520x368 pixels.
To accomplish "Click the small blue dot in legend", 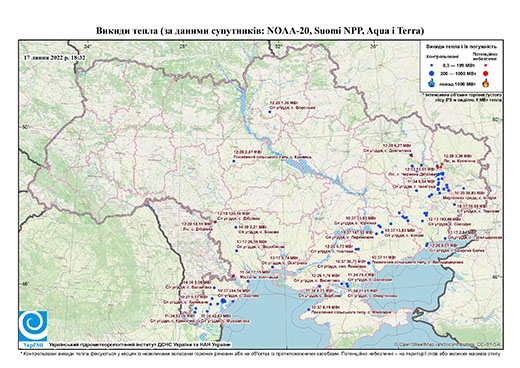I will [432, 66].
